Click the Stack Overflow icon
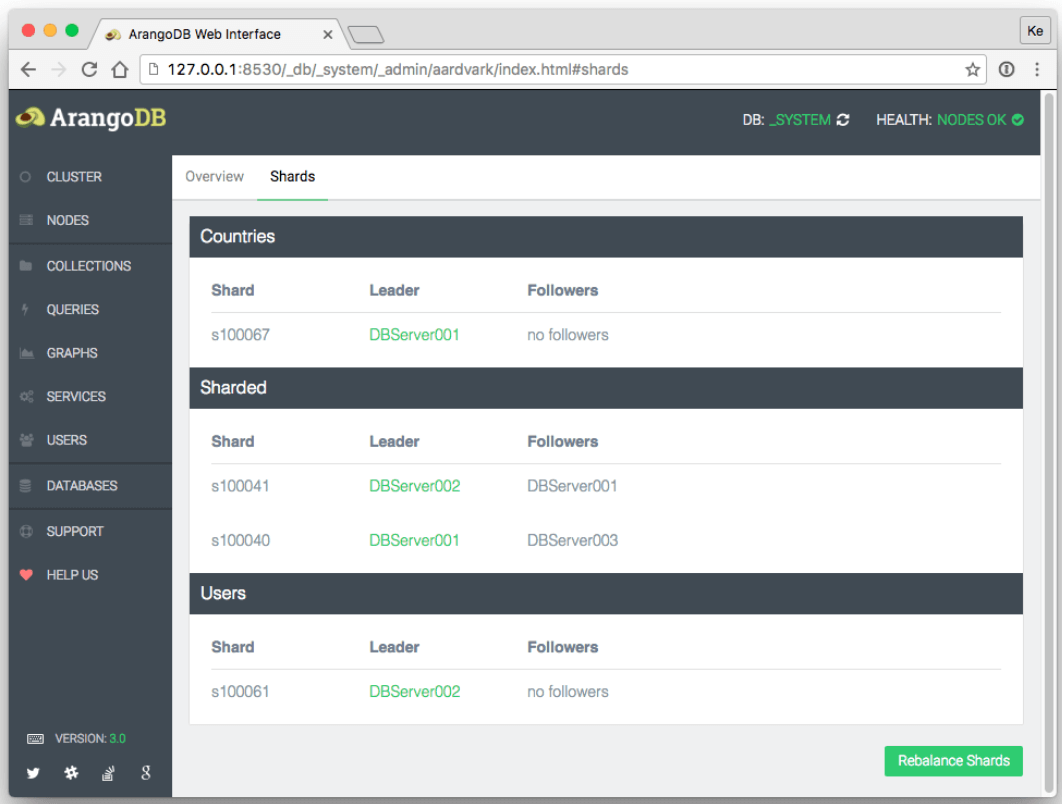This screenshot has height=804, width=1062. pos(107,773)
